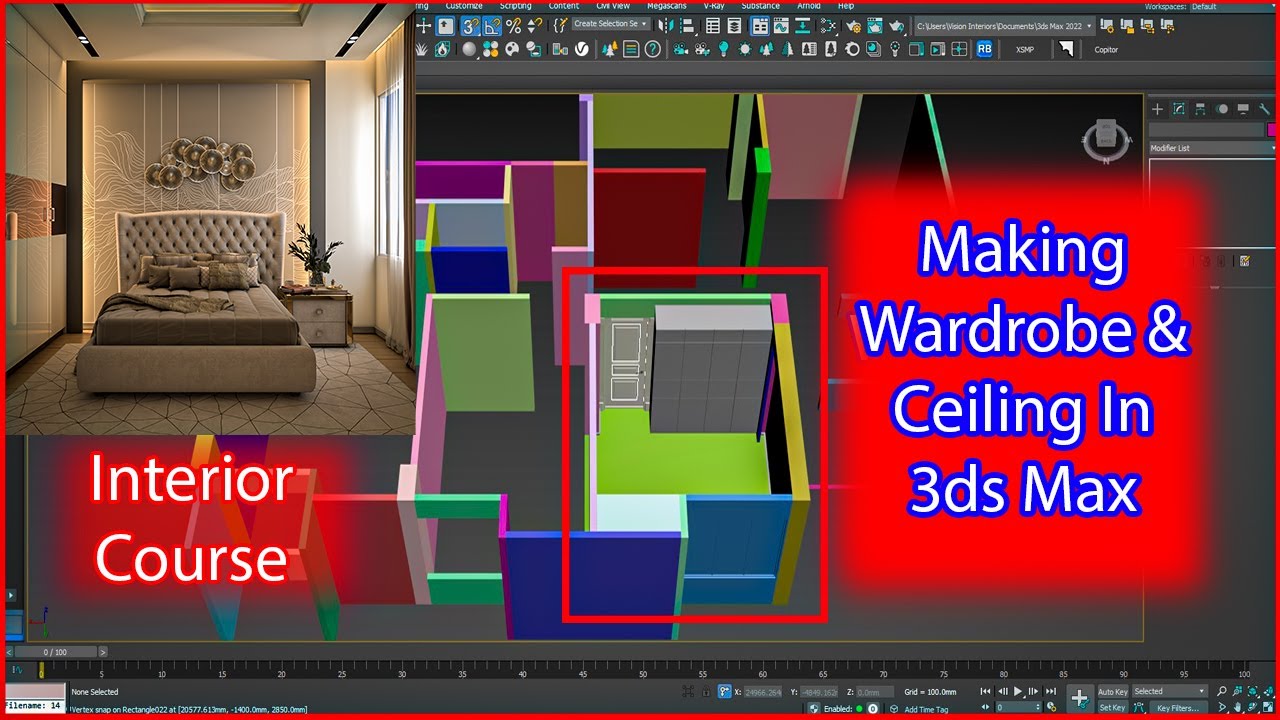Toggle the selection lock padlock icon

(x=708, y=691)
